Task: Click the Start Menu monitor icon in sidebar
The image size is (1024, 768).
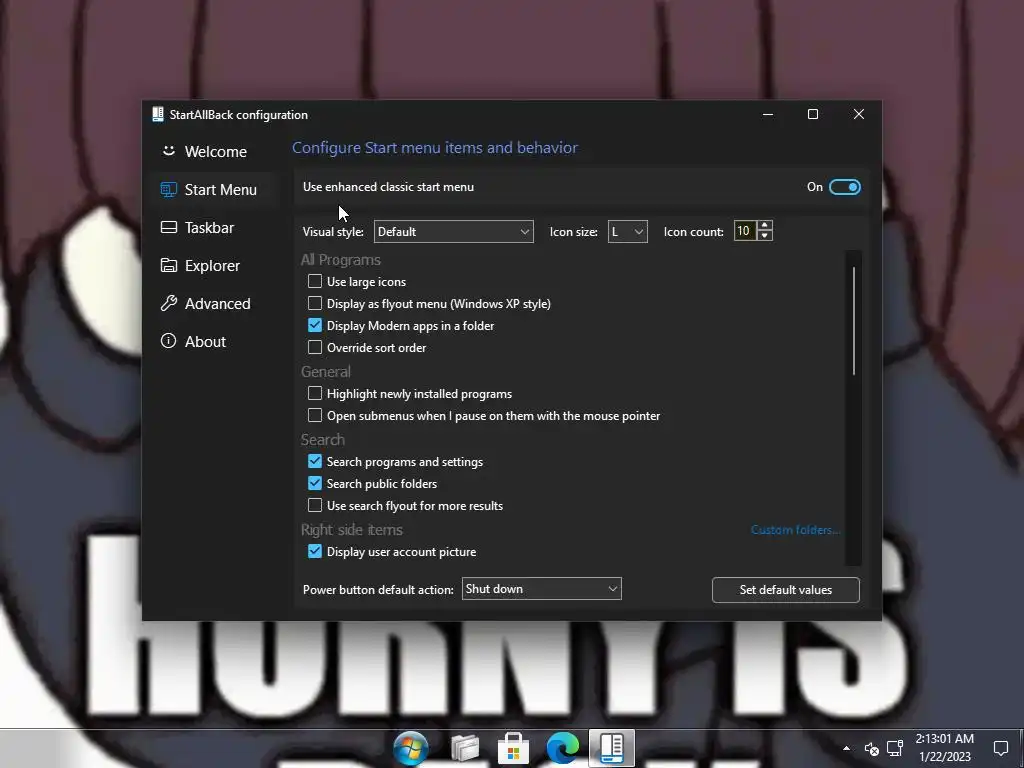Action: pyautogui.click(x=168, y=189)
